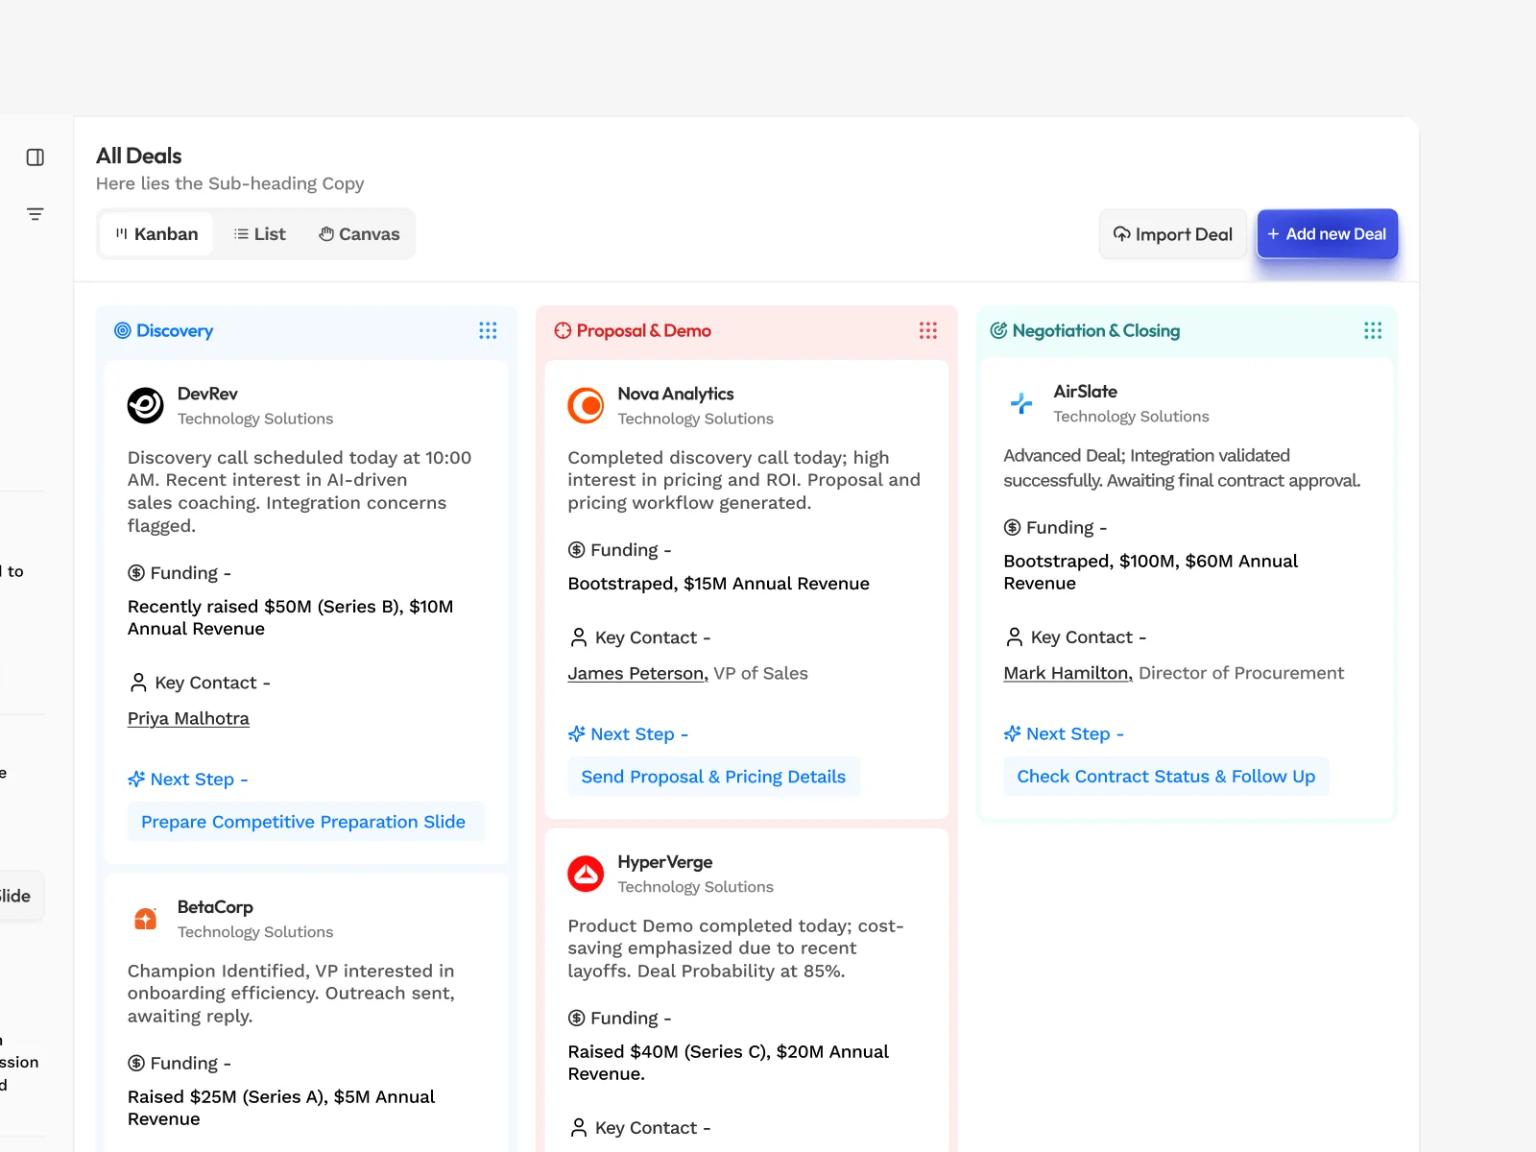Image resolution: width=1536 pixels, height=1152 pixels.
Task: Click the Proposal & Demo column icon
Action: click(x=563, y=330)
